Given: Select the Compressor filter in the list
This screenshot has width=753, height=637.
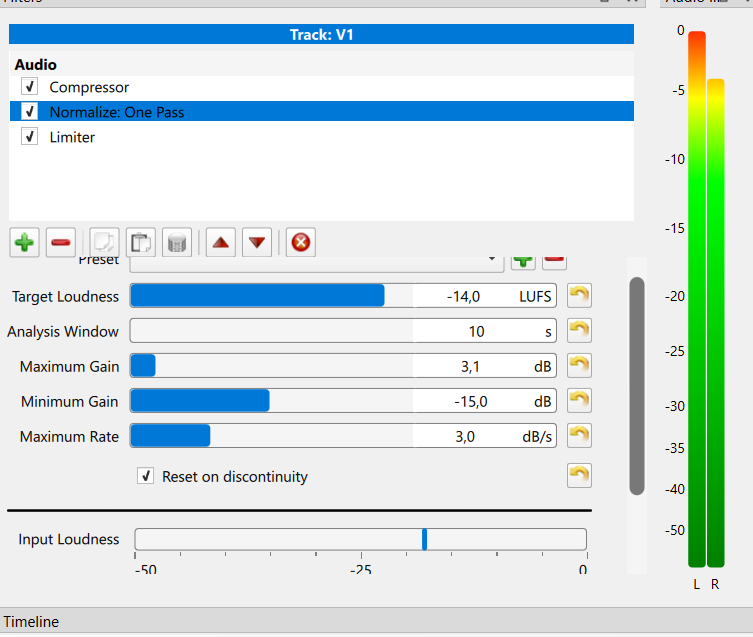Looking at the screenshot, I should 89,87.
